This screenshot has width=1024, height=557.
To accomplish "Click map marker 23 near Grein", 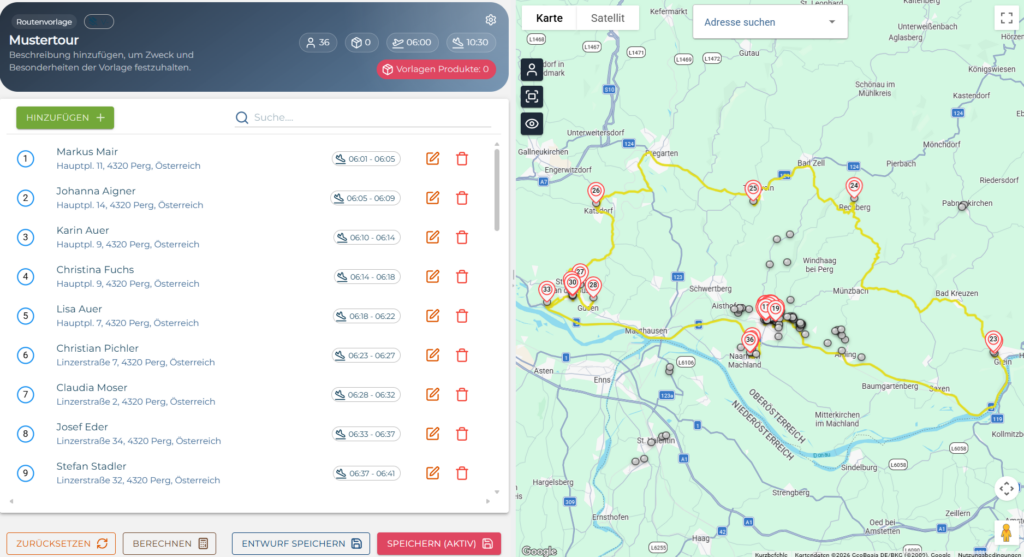I will click(993, 342).
